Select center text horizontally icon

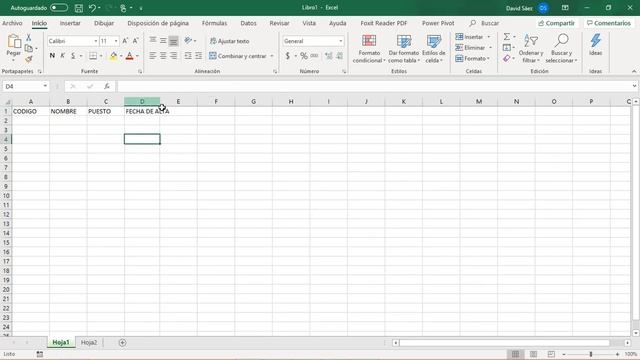point(163,56)
